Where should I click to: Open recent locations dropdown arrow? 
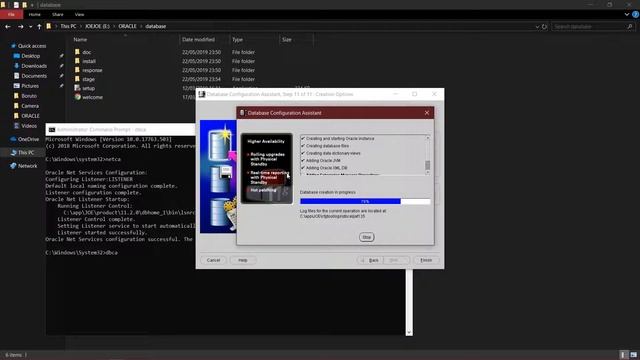[x=30, y=27]
